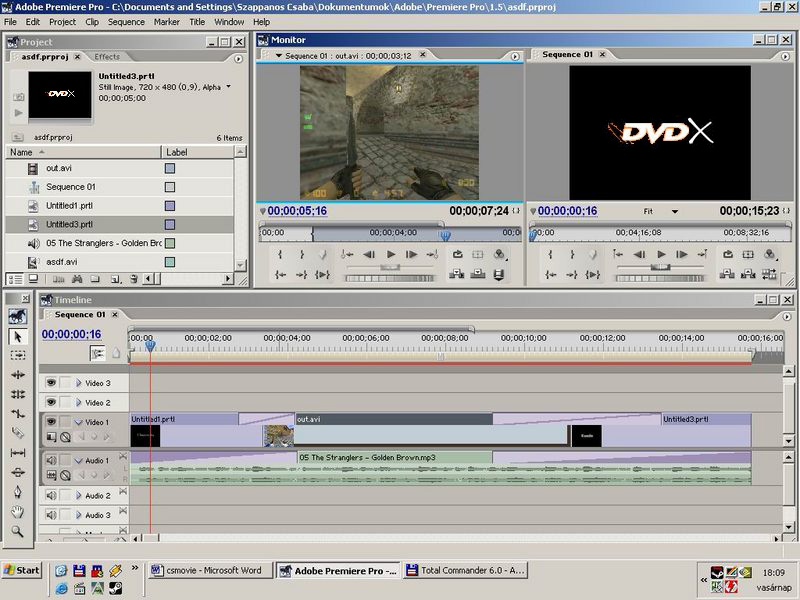The width and height of the screenshot is (800, 600).
Task: Click the Source monitor shuttle slider
Action: click(390, 267)
